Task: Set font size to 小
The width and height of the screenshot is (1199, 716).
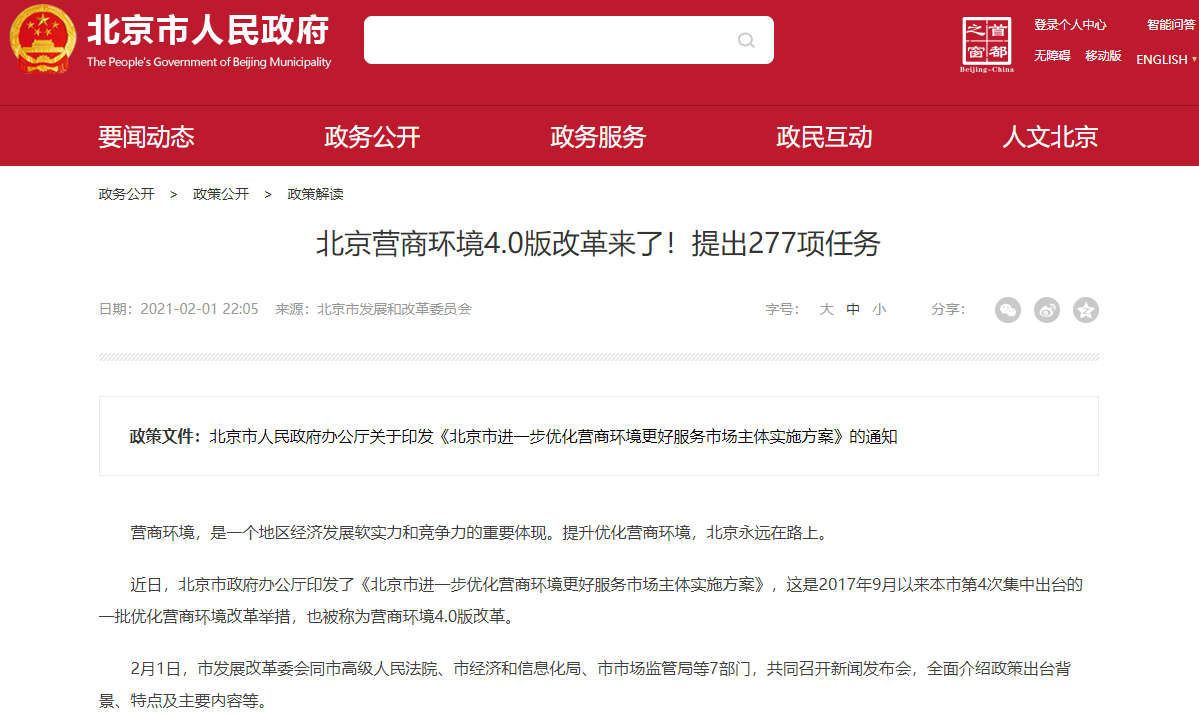Action: pyautogui.click(x=879, y=309)
